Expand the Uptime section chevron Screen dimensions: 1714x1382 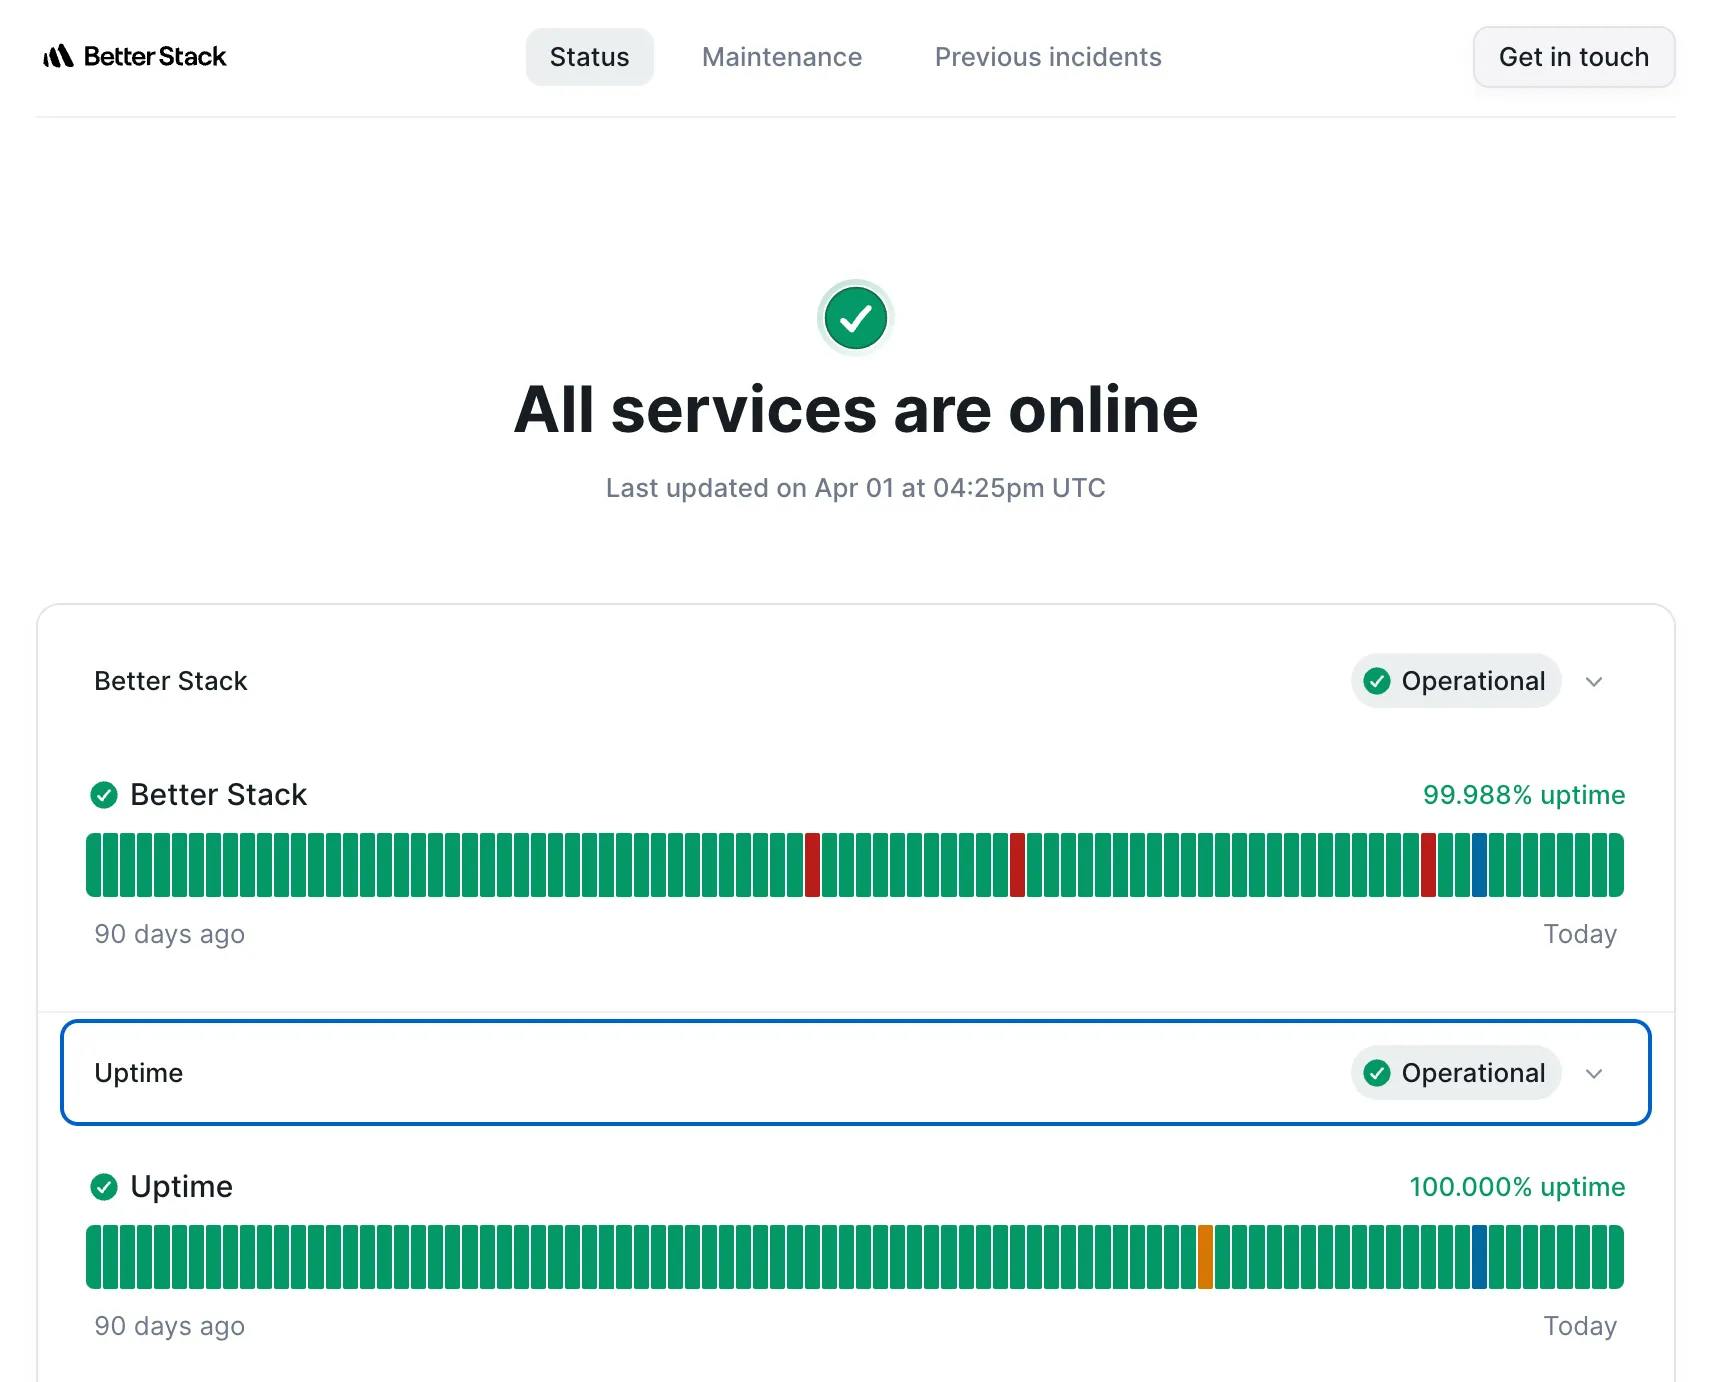click(x=1594, y=1073)
